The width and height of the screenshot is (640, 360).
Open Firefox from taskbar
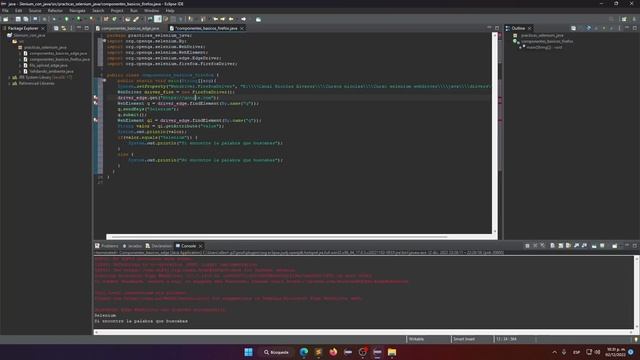tap(333, 352)
